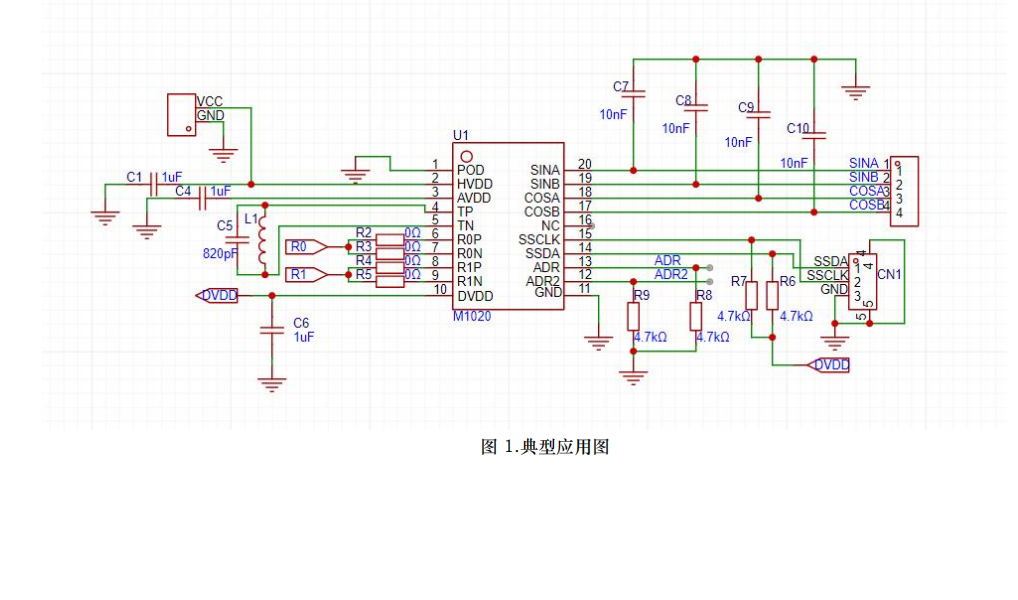
Task: Select the CN1 connector component
Action: (859, 282)
